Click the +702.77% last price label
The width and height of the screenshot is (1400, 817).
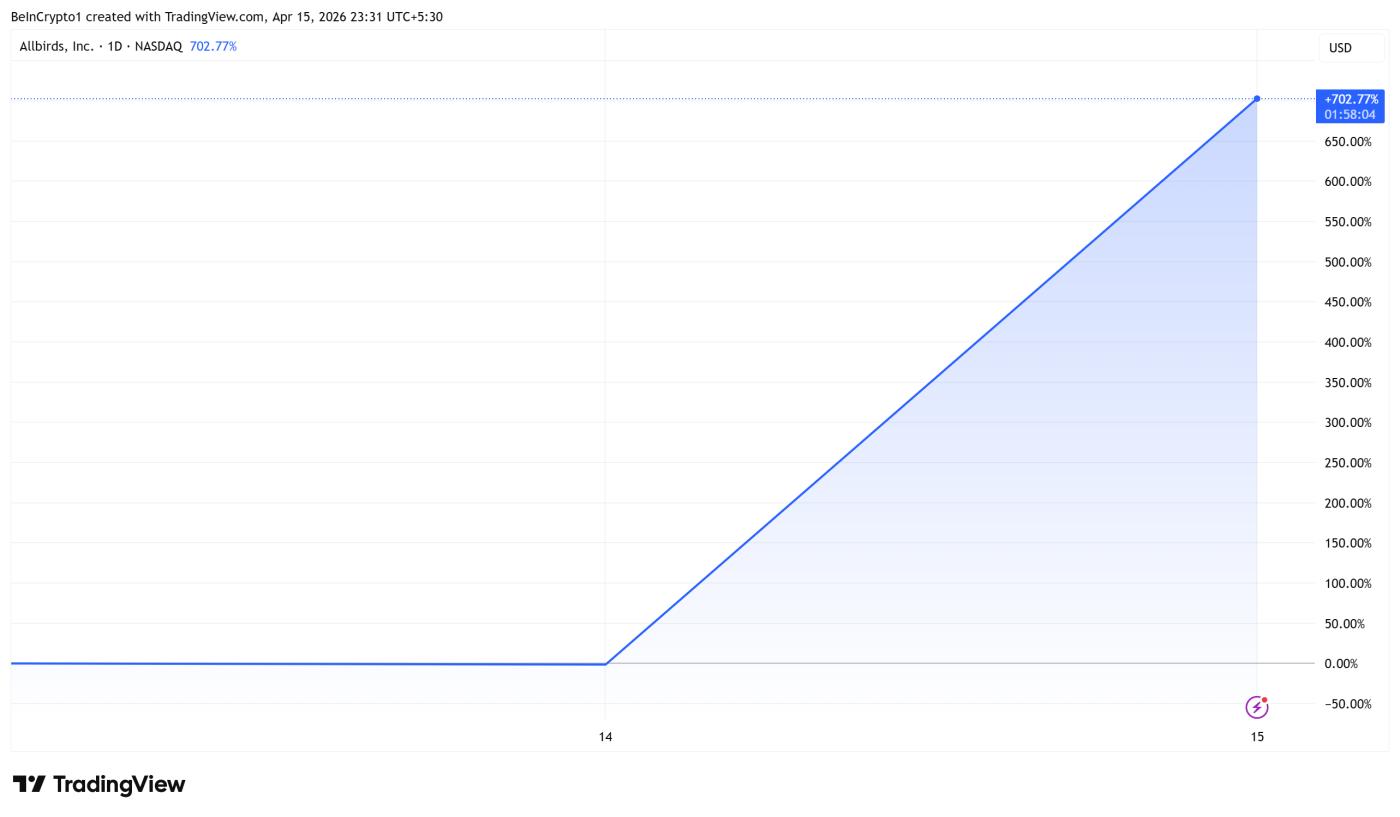(x=1351, y=99)
